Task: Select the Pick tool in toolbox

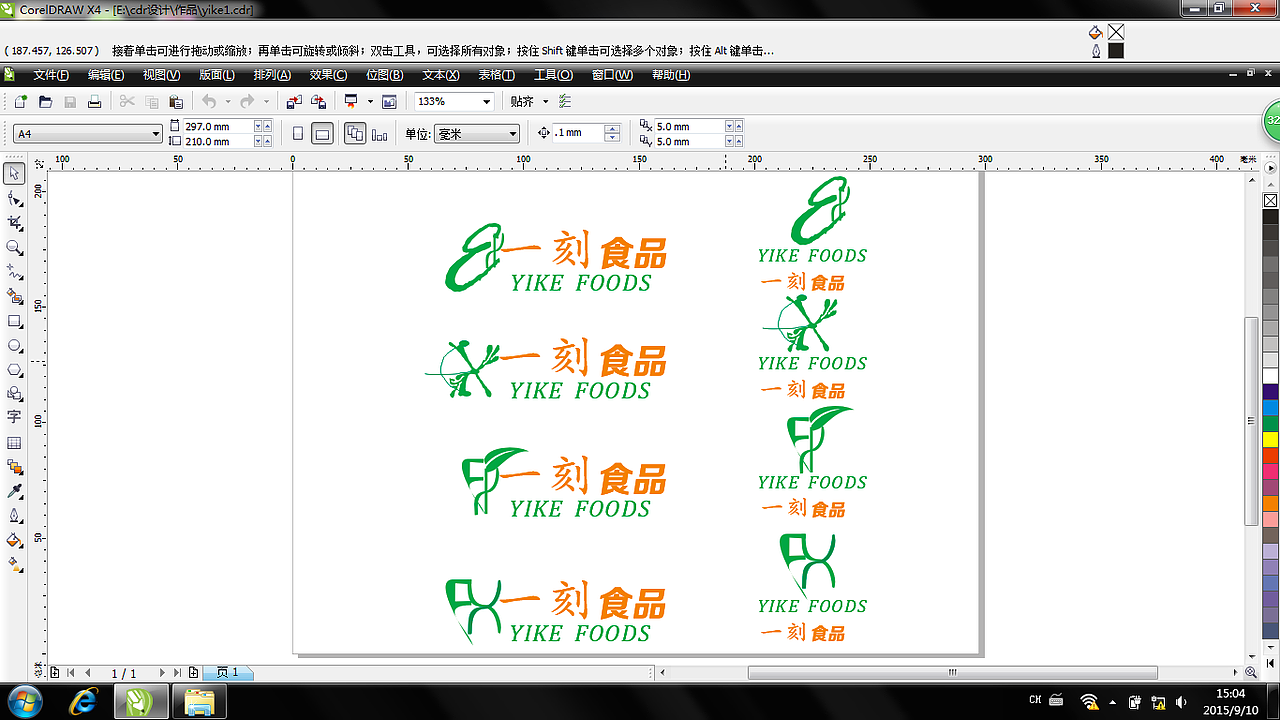Action: 14,174
